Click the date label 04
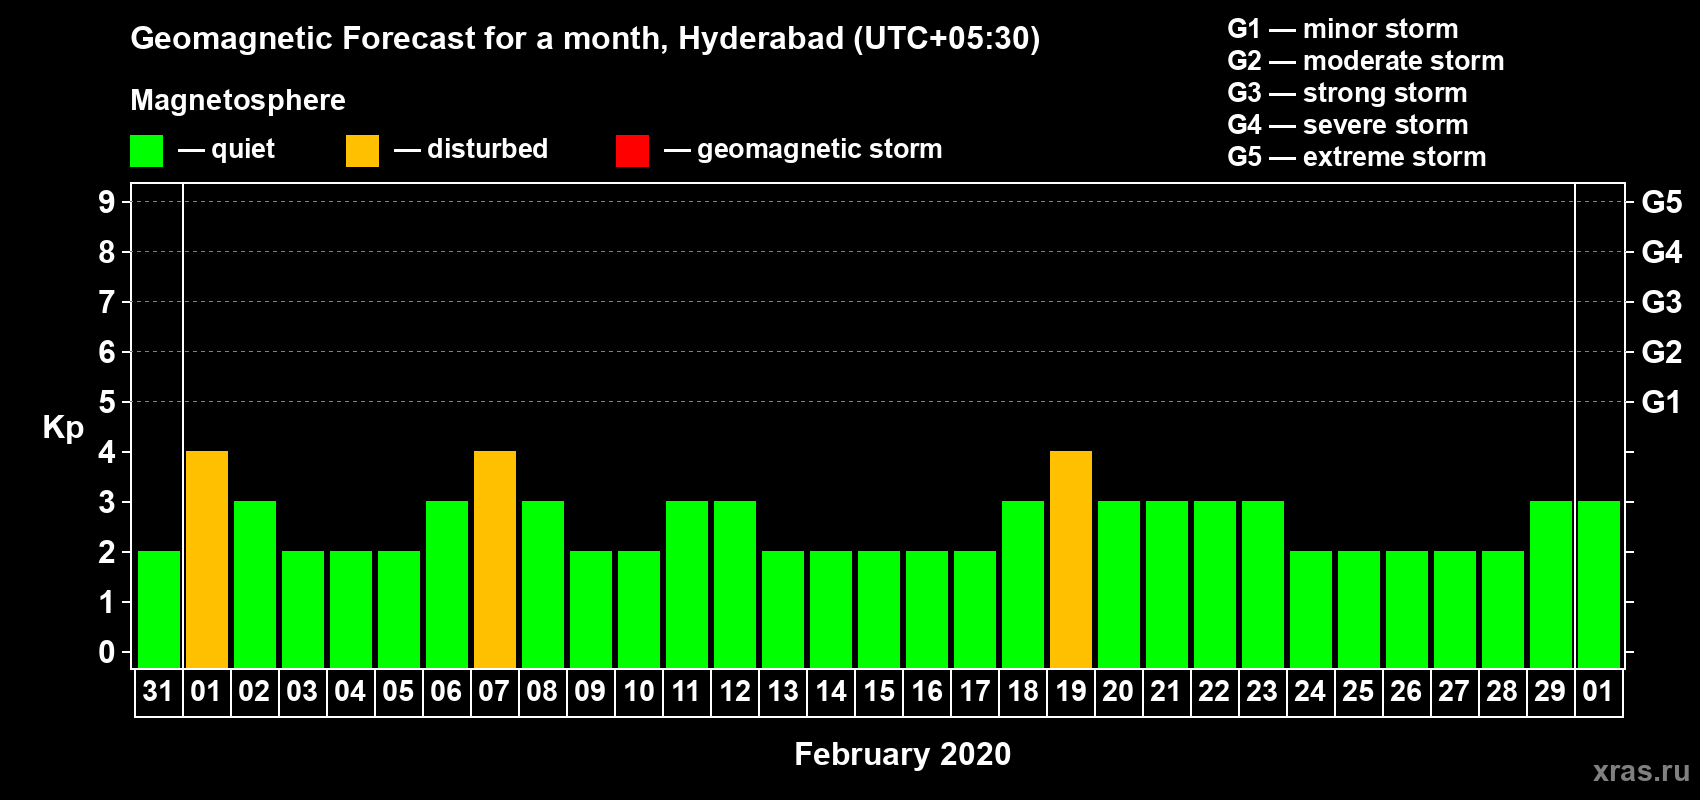The width and height of the screenshot is (1700, 800). tap(350, 691)
